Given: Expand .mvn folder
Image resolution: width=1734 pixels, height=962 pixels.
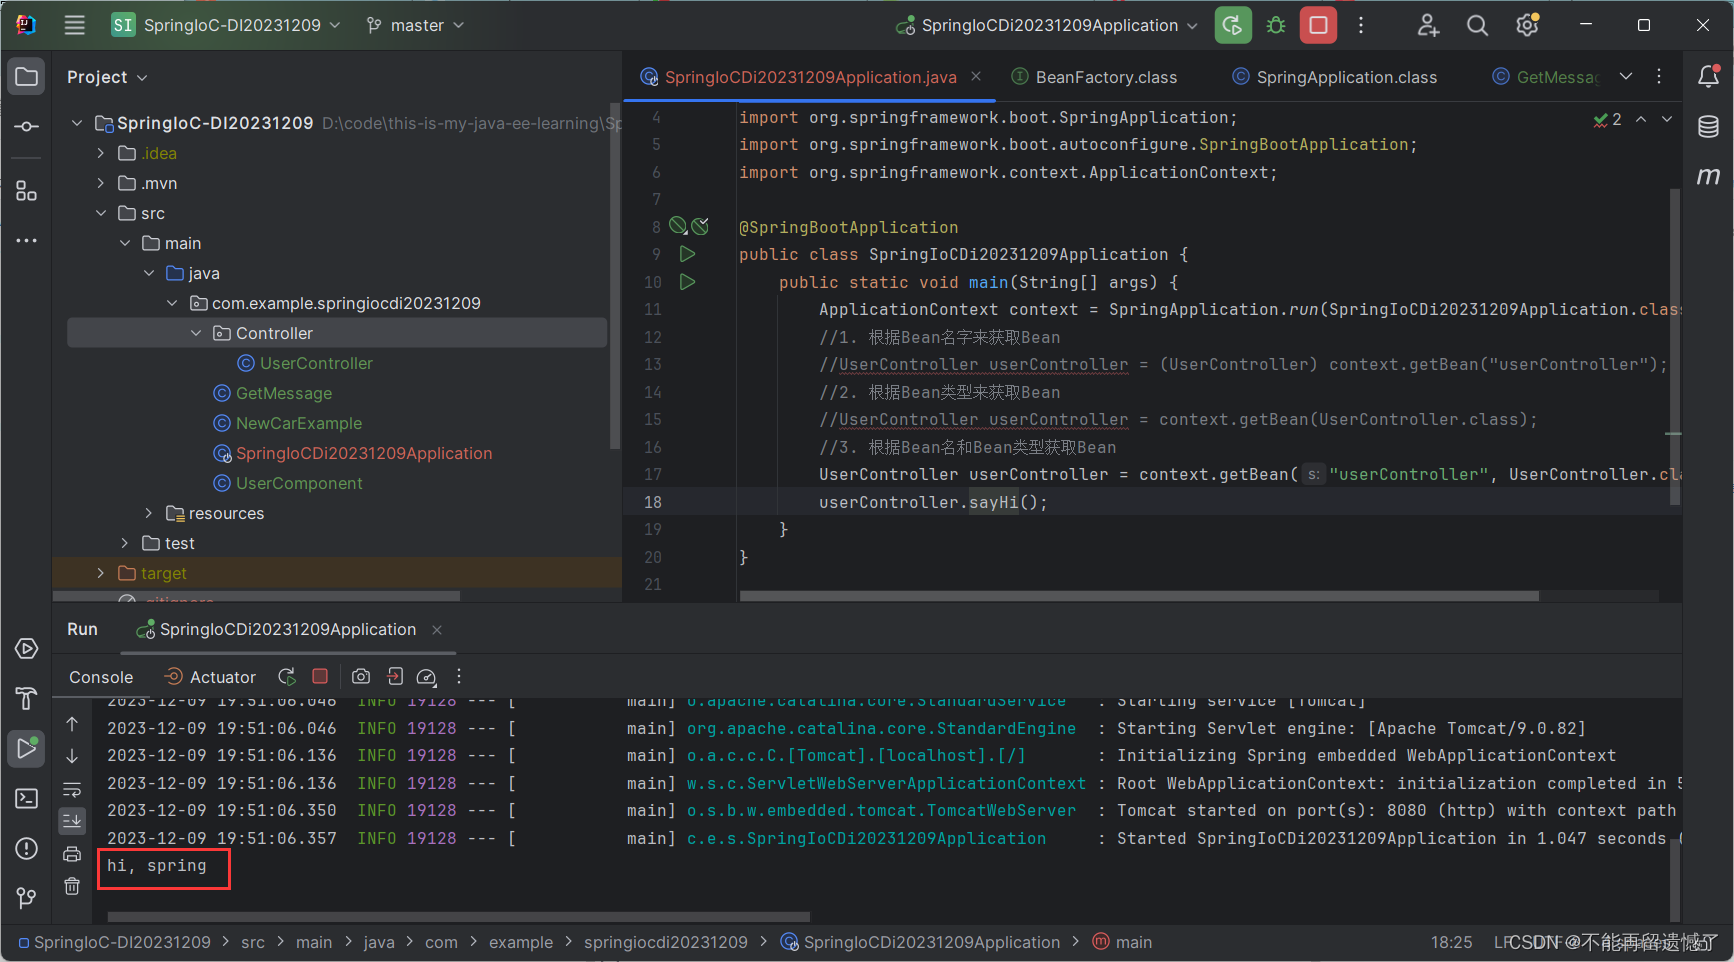Looking at the screenshot, I should coord(100,183).
